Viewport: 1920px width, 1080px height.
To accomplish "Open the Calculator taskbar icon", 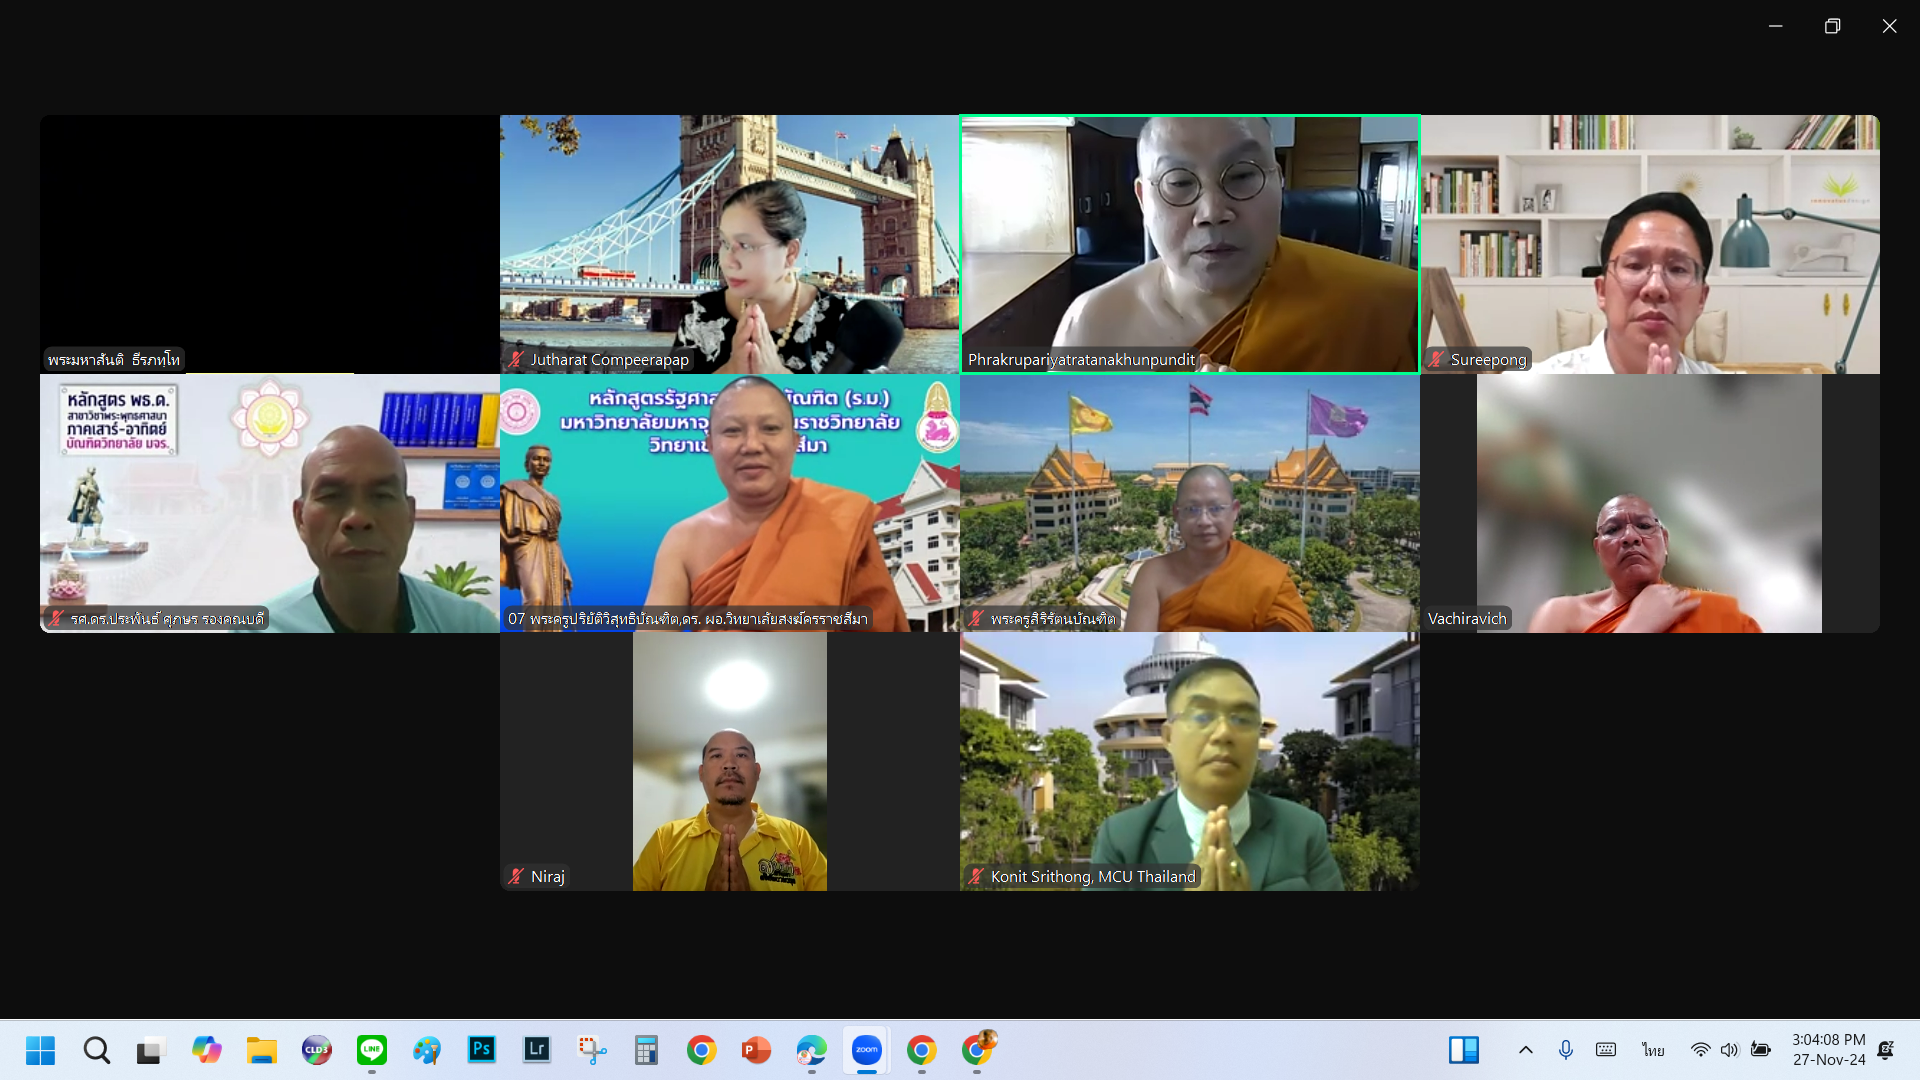I will (x=646, y=1050).
